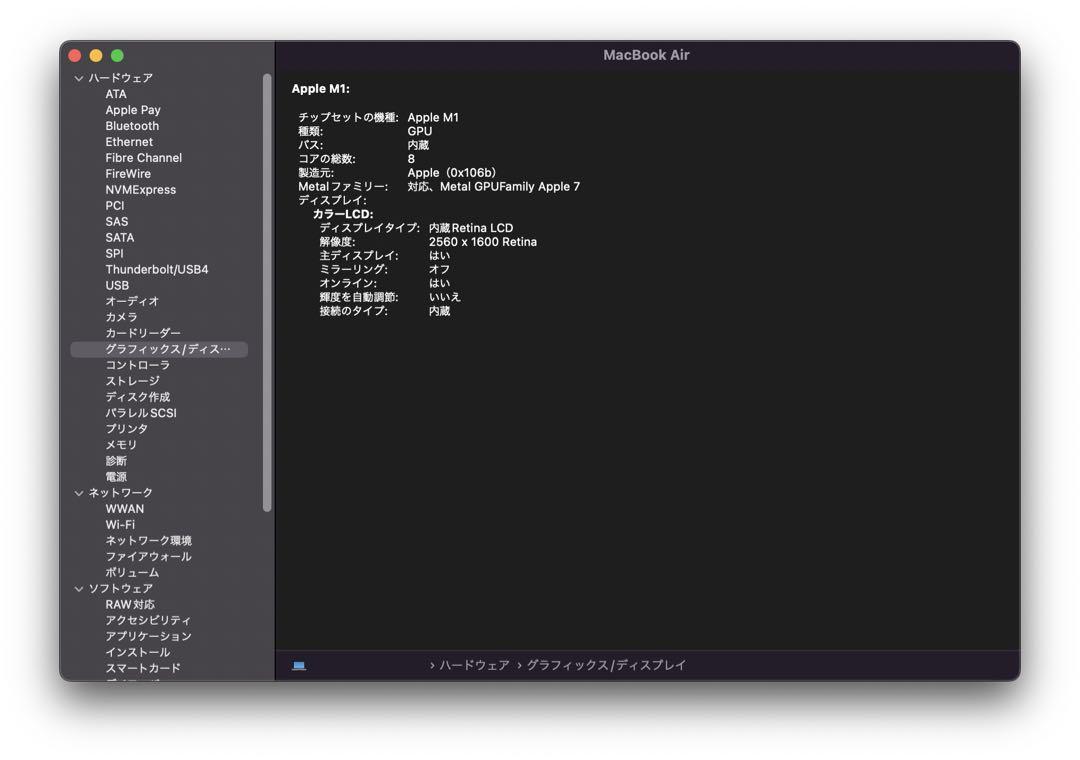The height and width of the screenshot is (760, 1080).
Task: Select スマートカード in the sidebar
Action: tap(143, 668)
